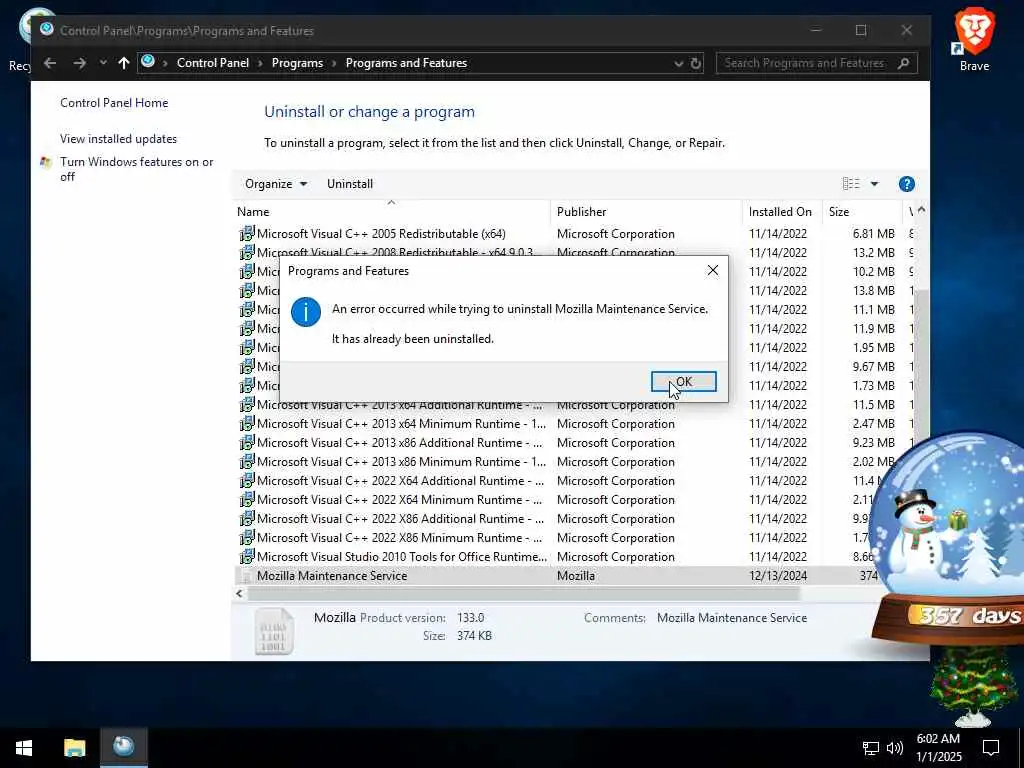
Task: Click the vertical scrollbar up arrow
Action: [x=921, y=210]
